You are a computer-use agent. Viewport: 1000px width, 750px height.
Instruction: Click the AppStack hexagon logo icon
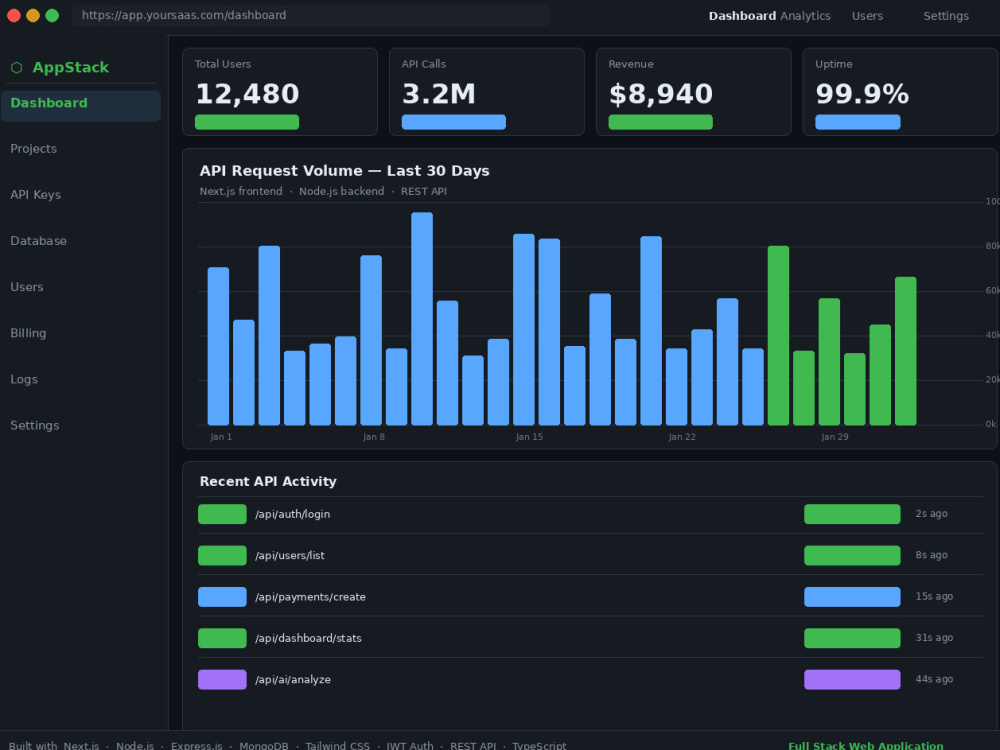17,68
